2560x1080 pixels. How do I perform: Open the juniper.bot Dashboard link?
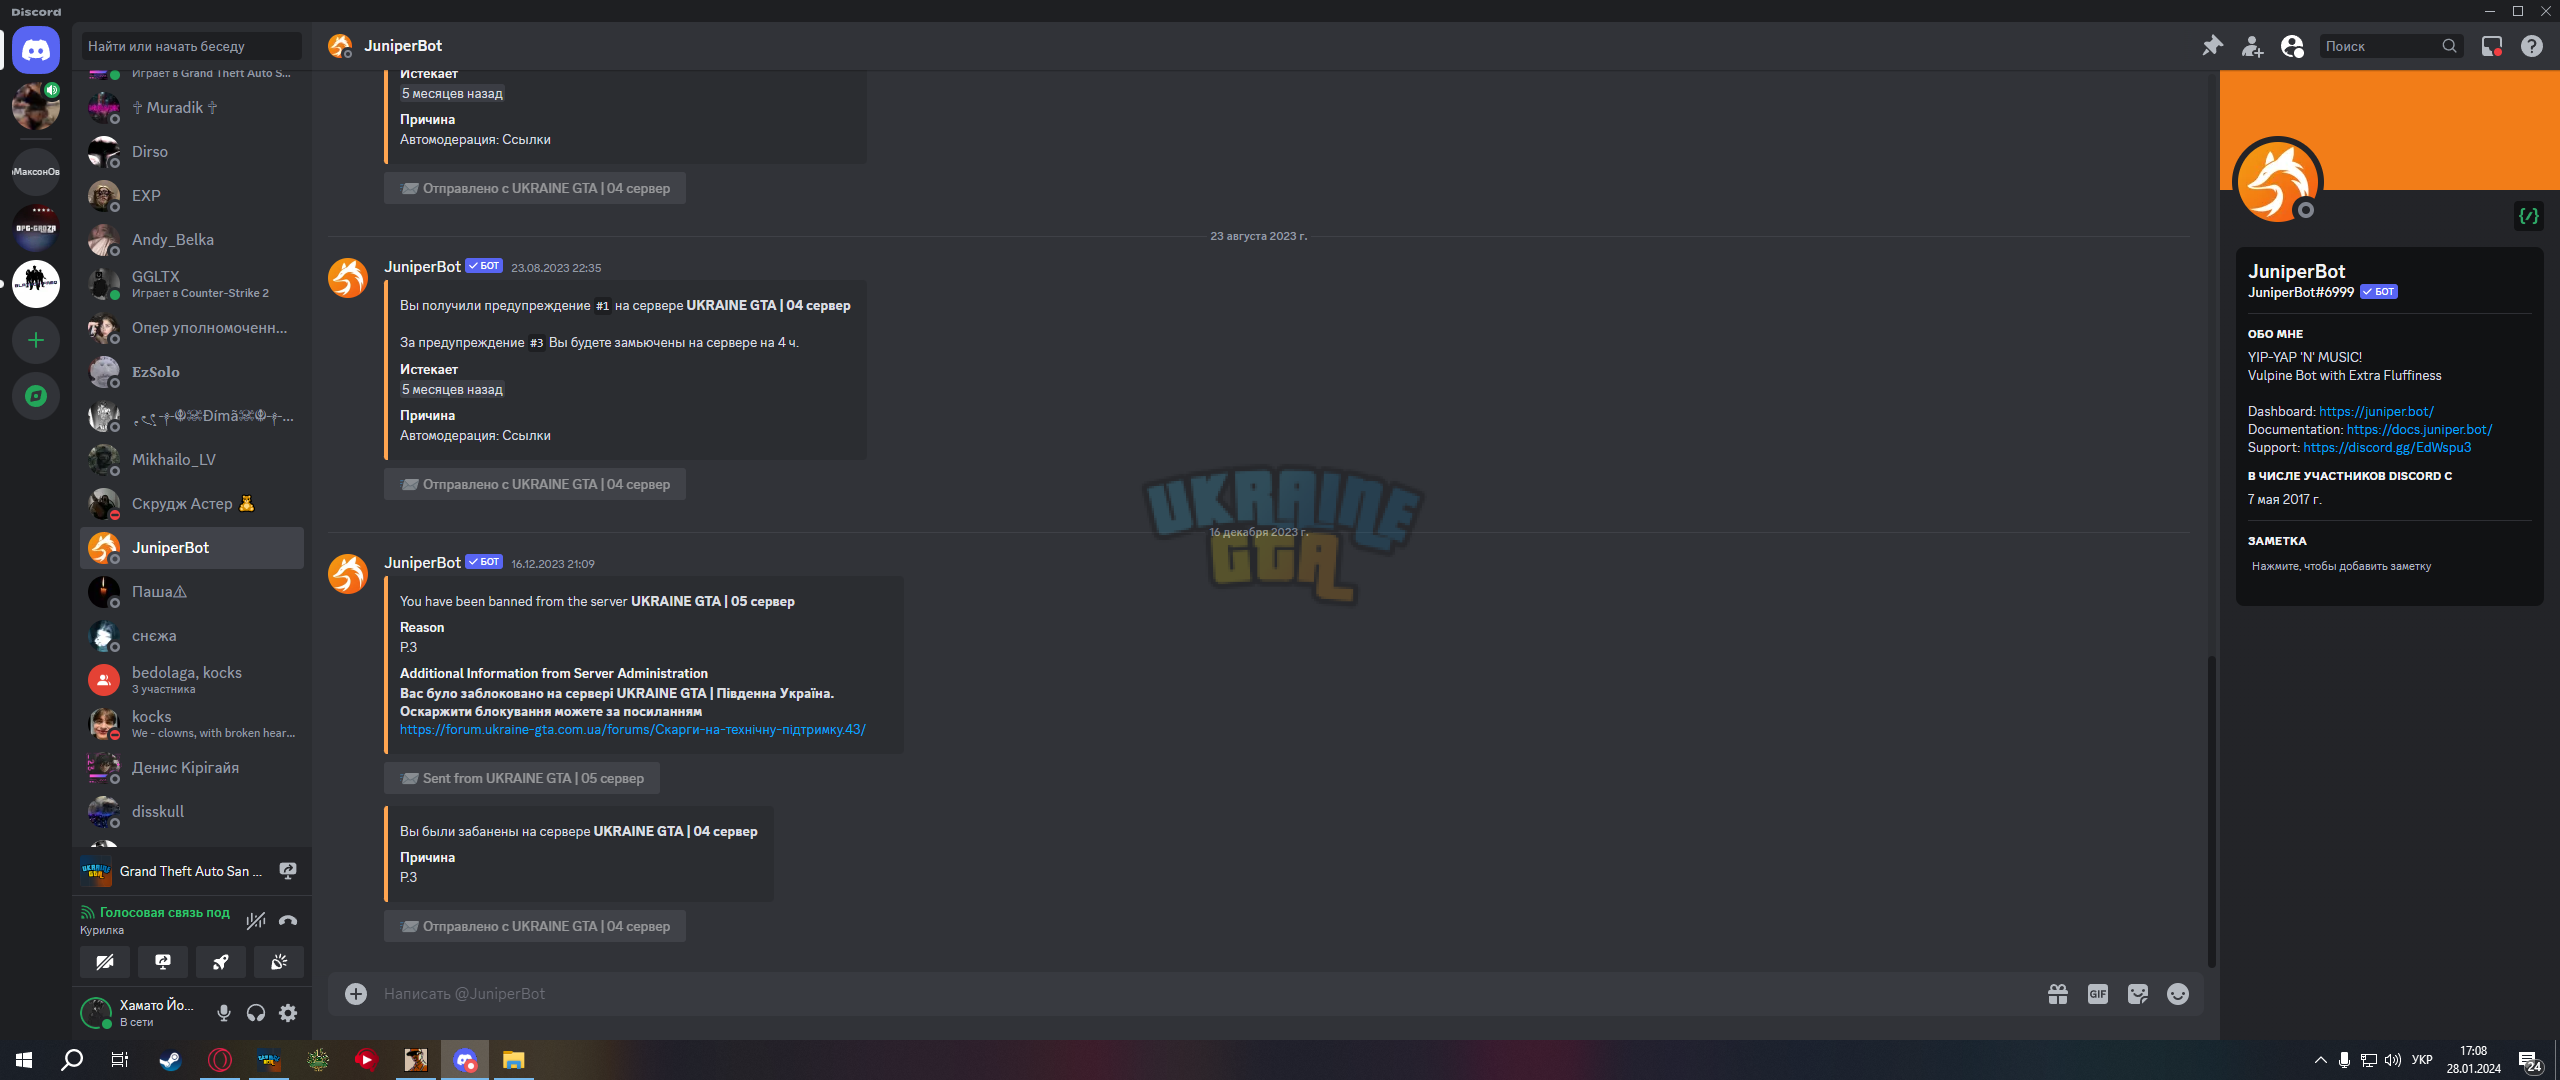(2376, 412)
